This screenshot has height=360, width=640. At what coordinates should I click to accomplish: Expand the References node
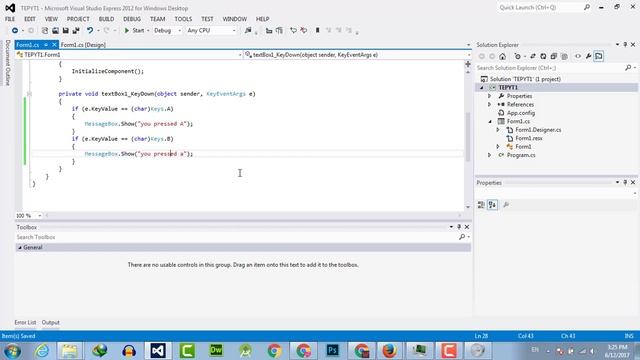[x=490, y=104]
